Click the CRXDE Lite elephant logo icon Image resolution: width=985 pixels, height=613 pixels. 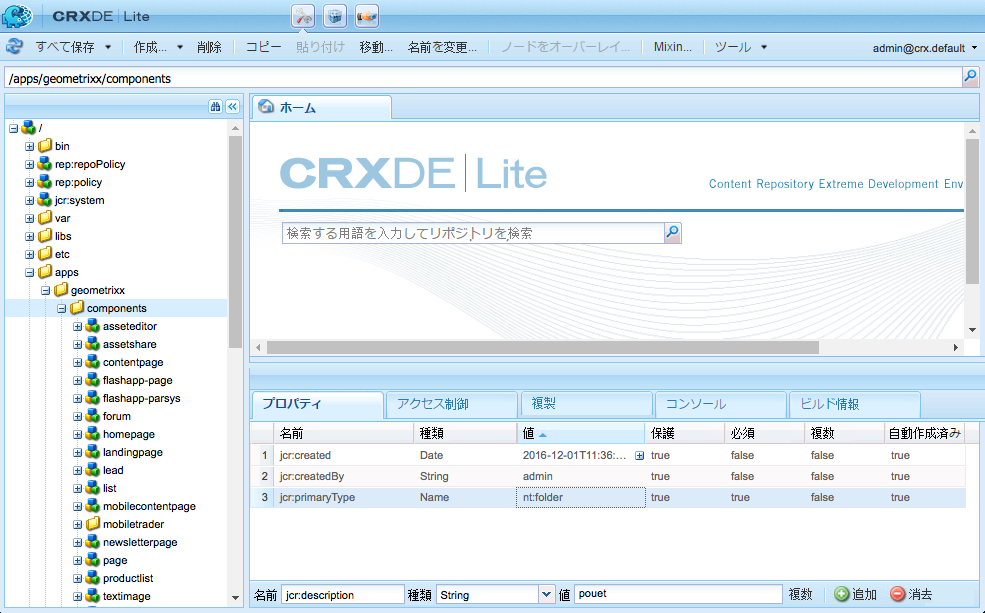(18, 16)
